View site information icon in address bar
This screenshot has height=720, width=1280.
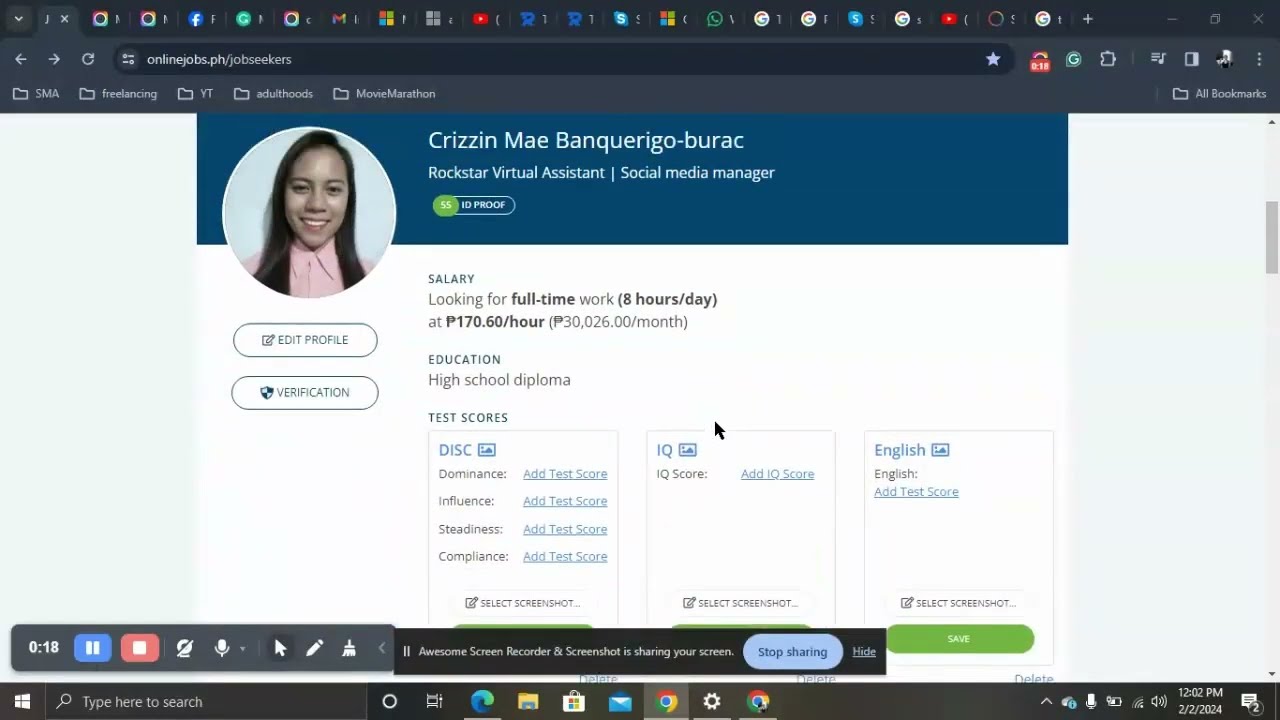point(128,59)
